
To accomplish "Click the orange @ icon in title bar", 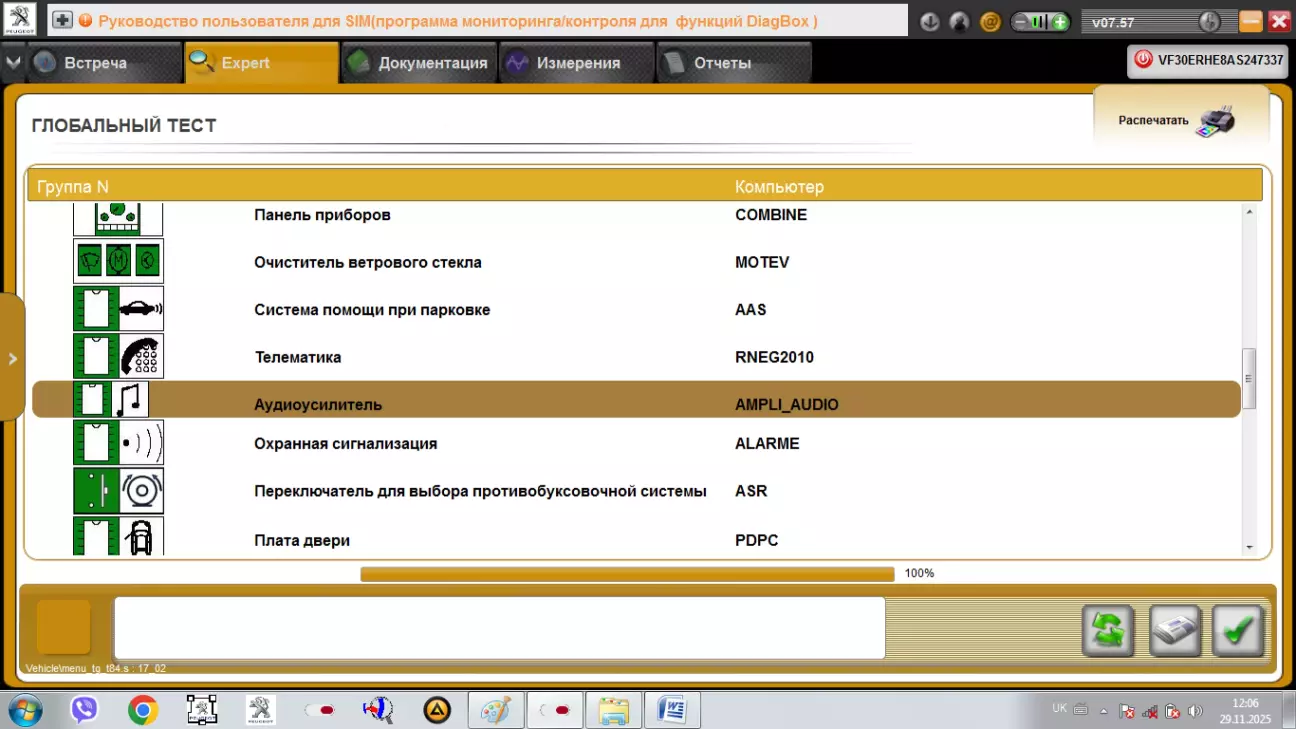I will (x=990, y=21).
